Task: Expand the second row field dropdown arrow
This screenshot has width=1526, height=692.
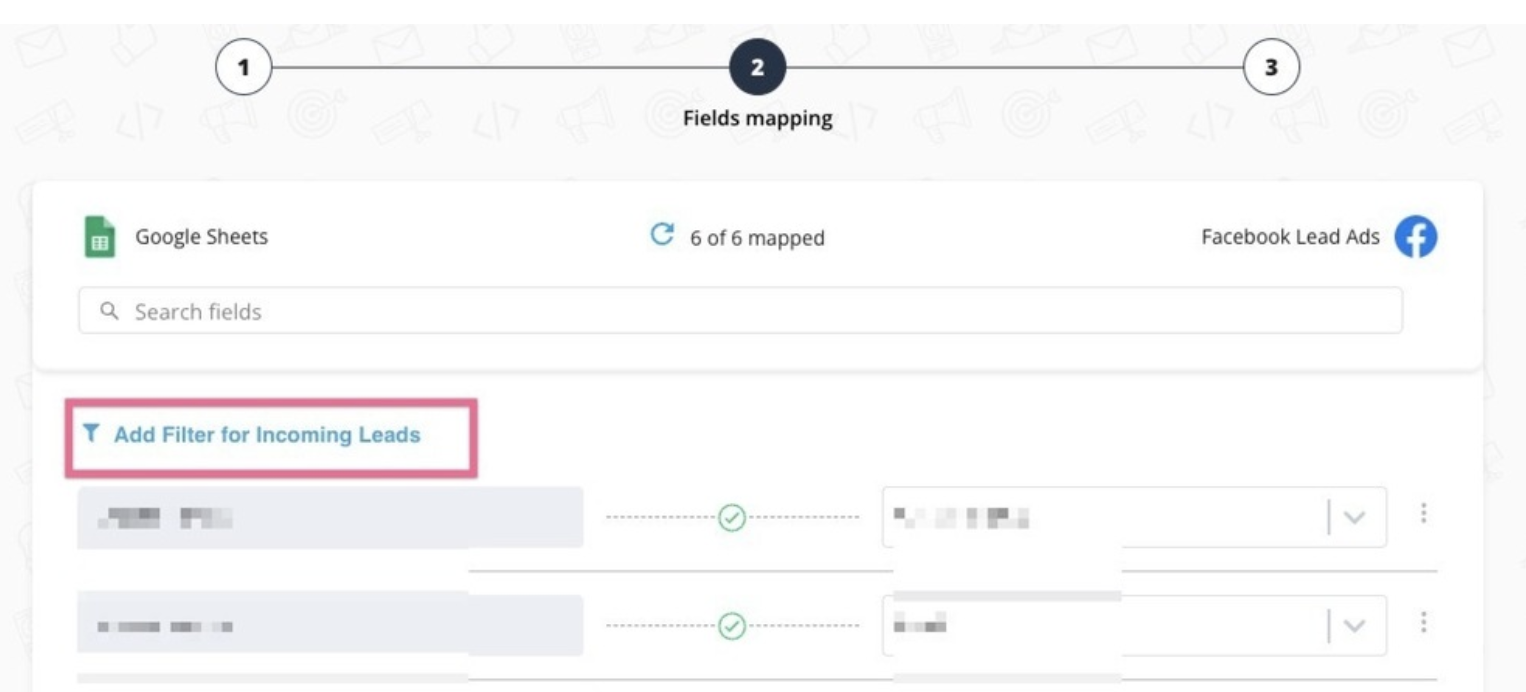Action: (x=1354, y=626)
